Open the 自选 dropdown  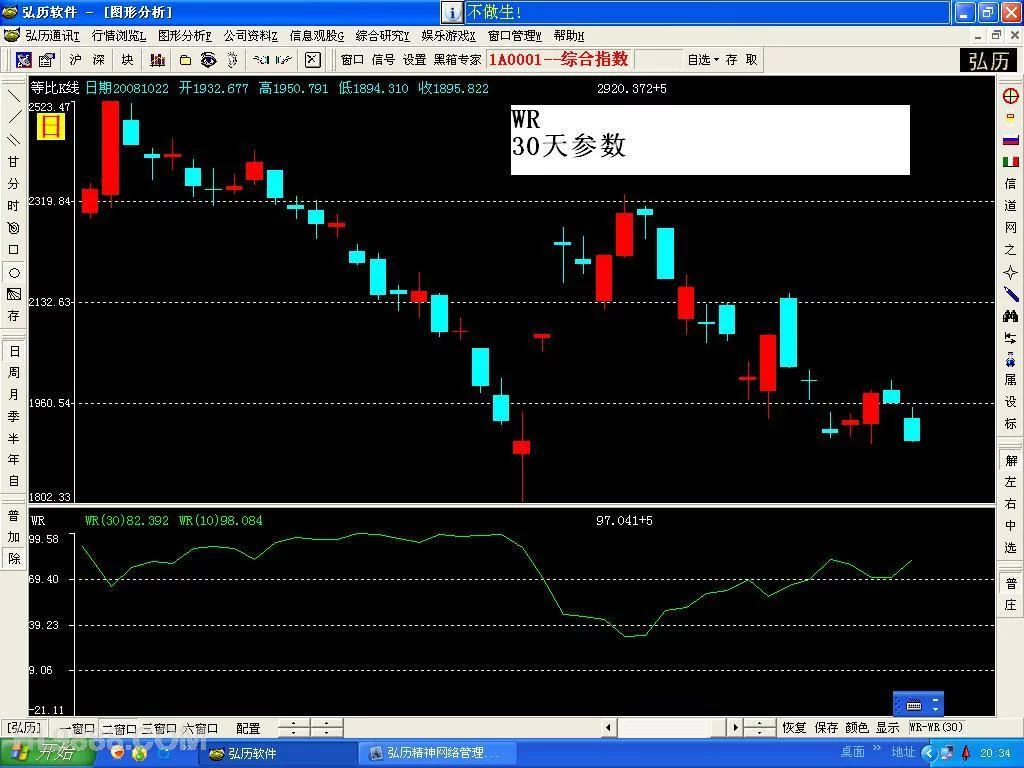(x=703, y=60)
